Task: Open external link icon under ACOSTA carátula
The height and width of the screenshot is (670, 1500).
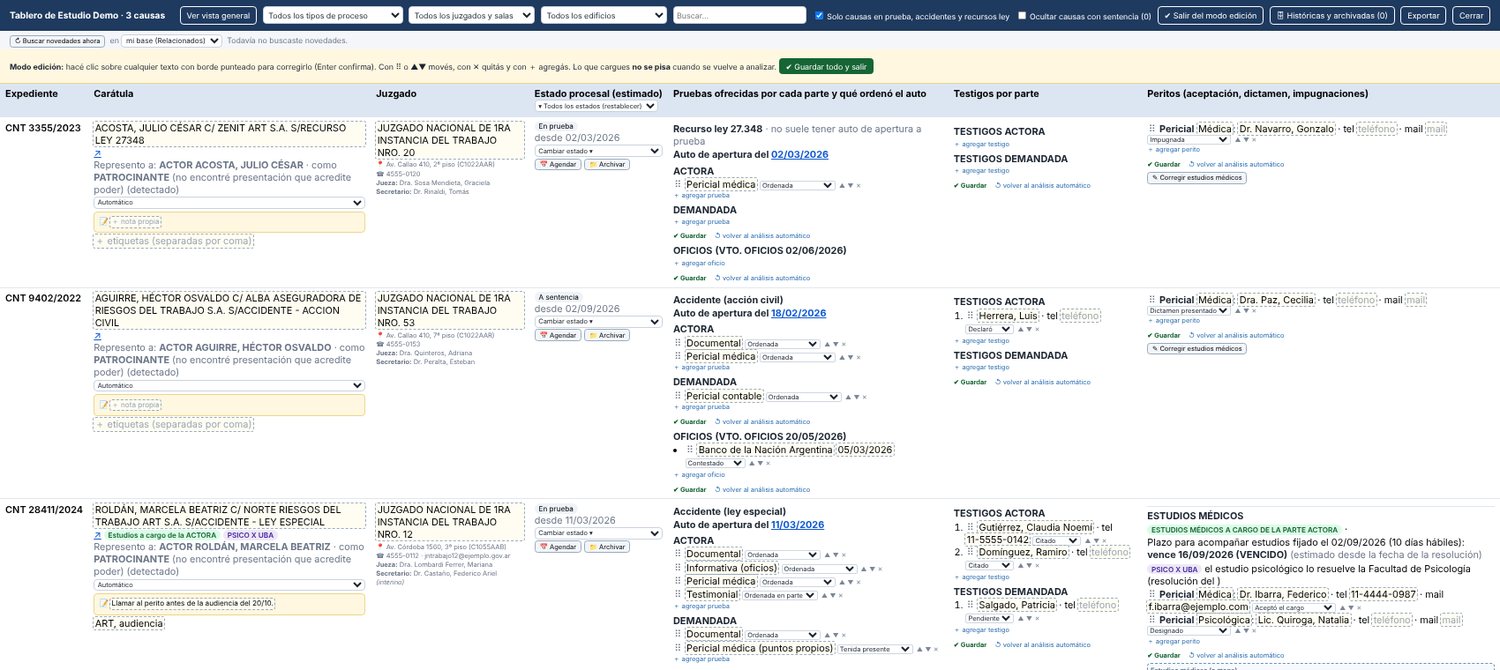Action: tap(97, 153)
